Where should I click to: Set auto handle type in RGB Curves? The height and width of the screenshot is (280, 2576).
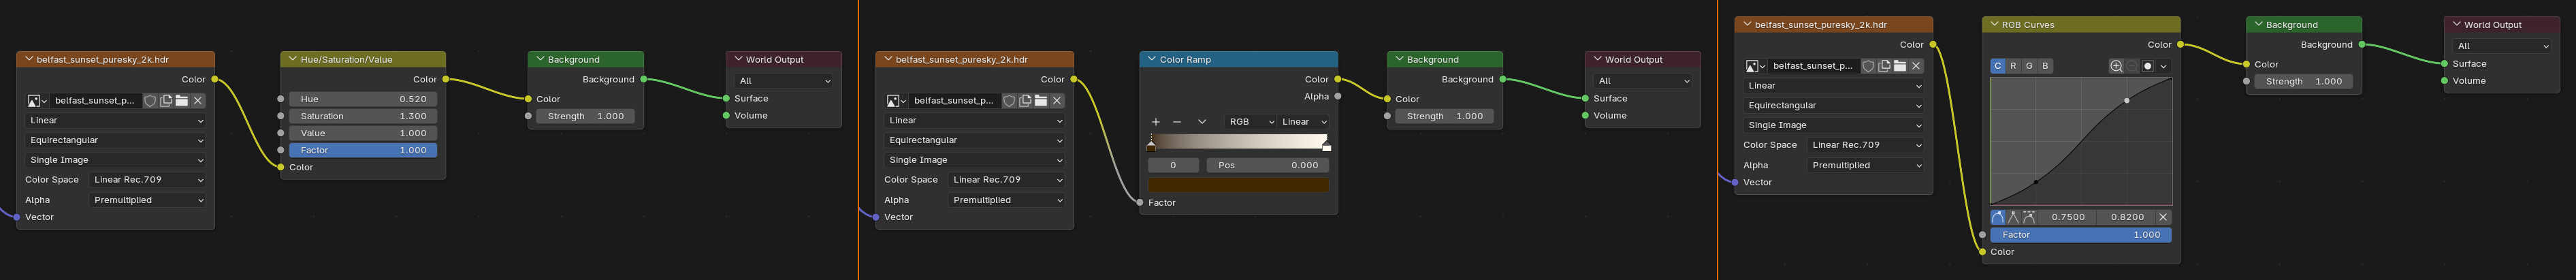click(1998, 217)
